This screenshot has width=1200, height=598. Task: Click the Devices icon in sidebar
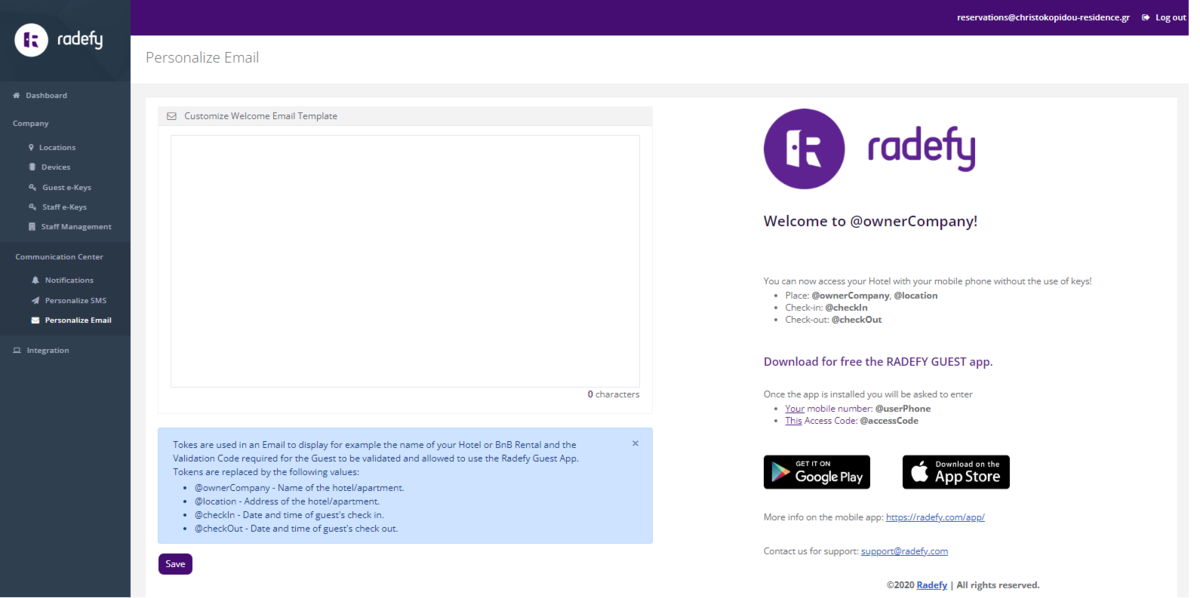click(x=32, y=167)
